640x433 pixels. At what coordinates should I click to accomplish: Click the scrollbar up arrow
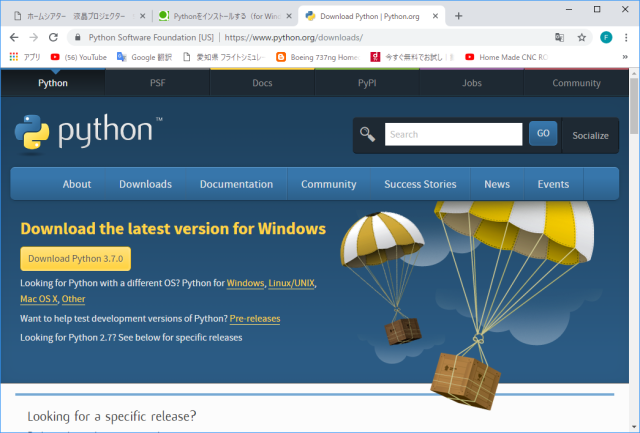[634, 73]
